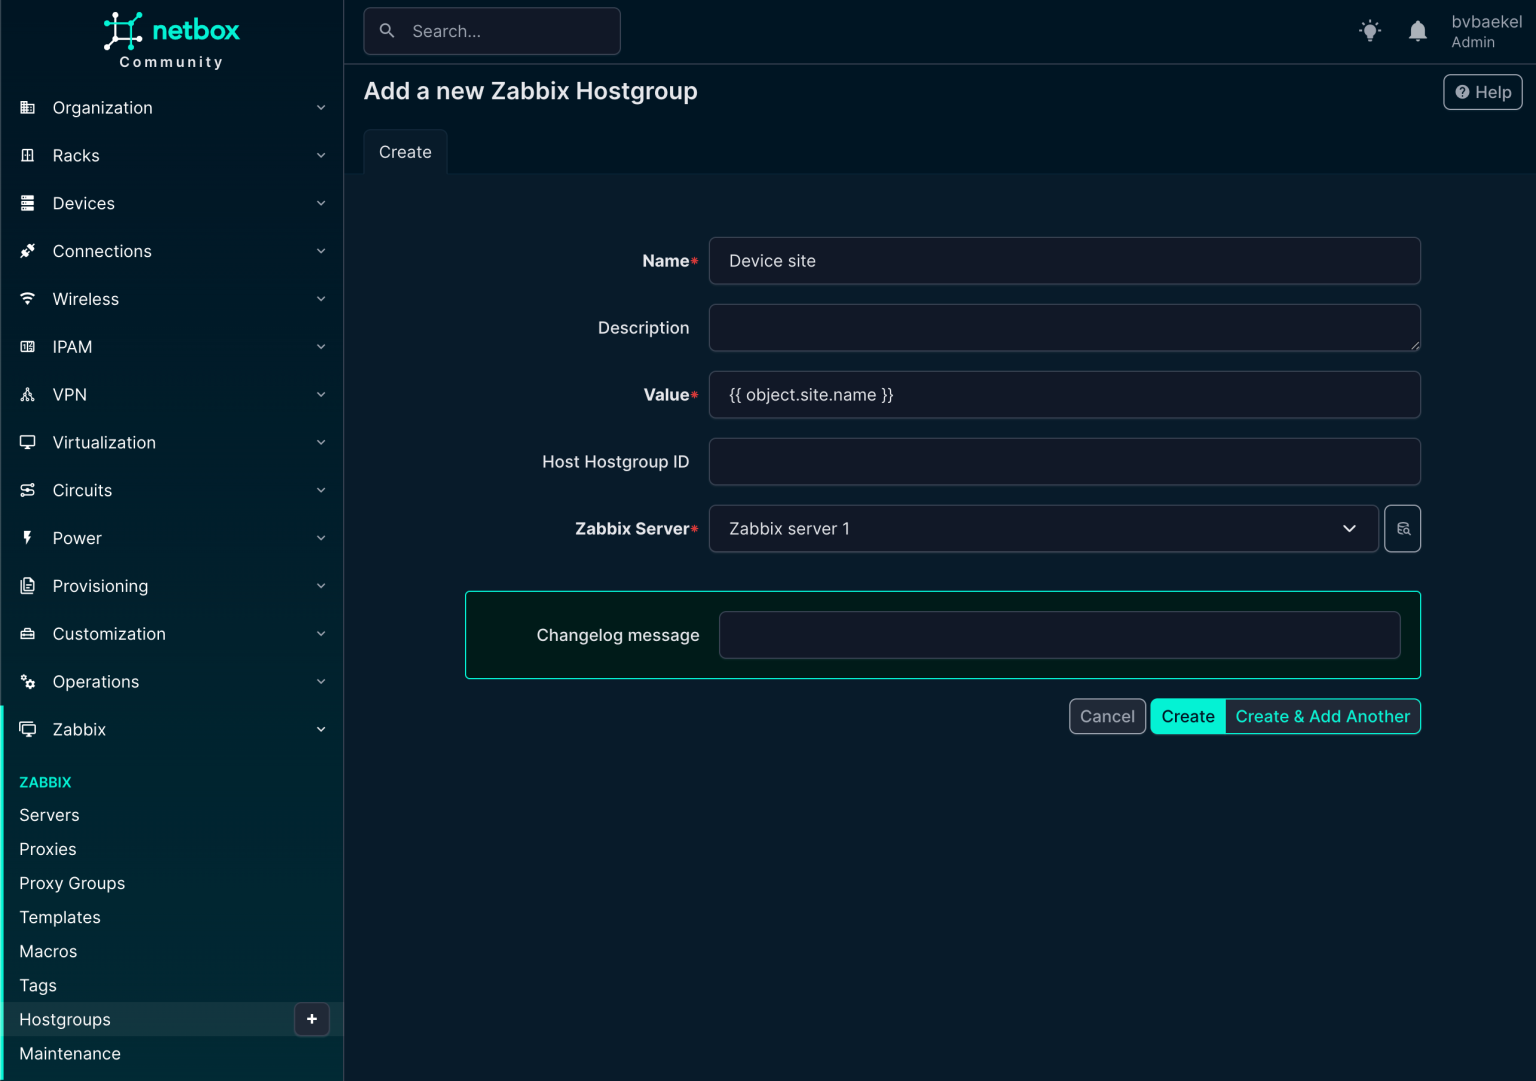
Task: Select the VPN icon in sidebar
Action: click(27, 394)
